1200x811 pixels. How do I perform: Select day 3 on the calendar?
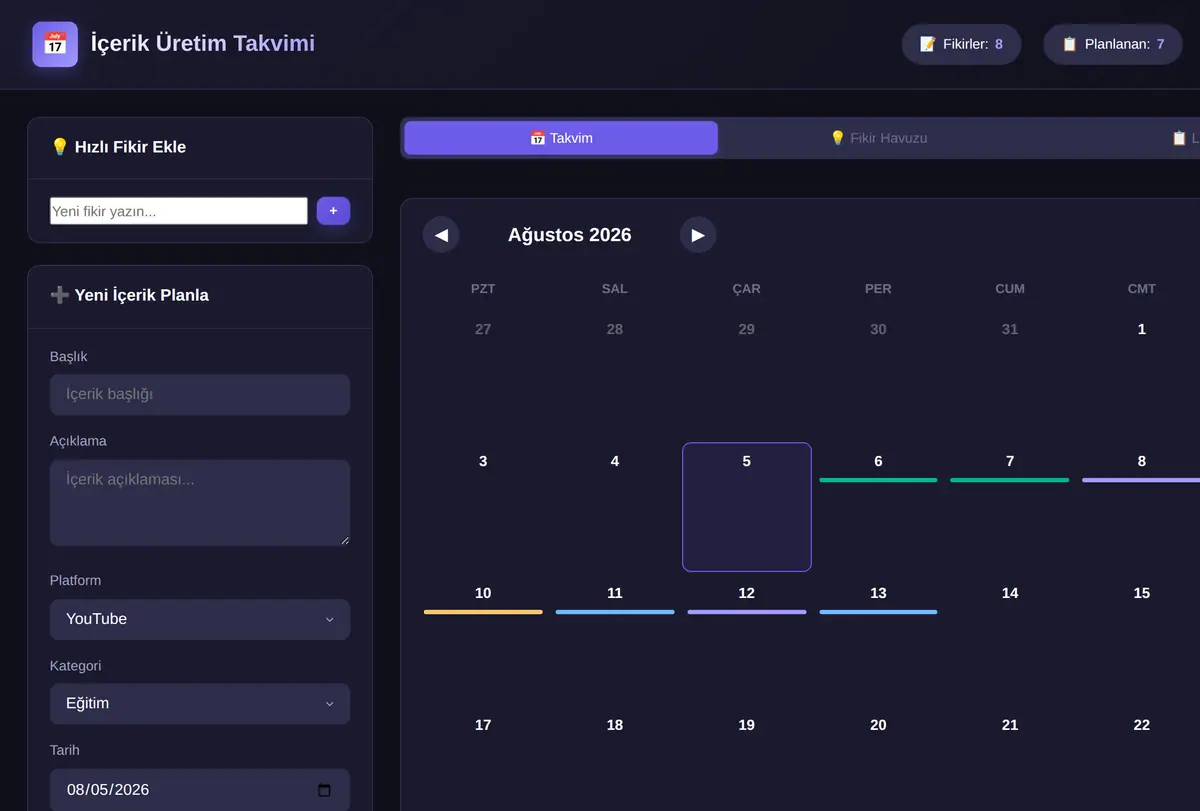[x=483, y=507]
